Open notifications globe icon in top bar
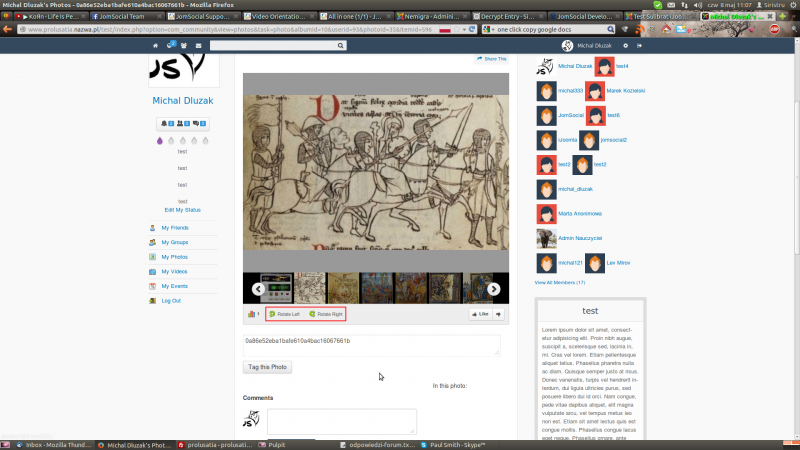This screenshot has width=800, height=450. (x=170, y=45)
